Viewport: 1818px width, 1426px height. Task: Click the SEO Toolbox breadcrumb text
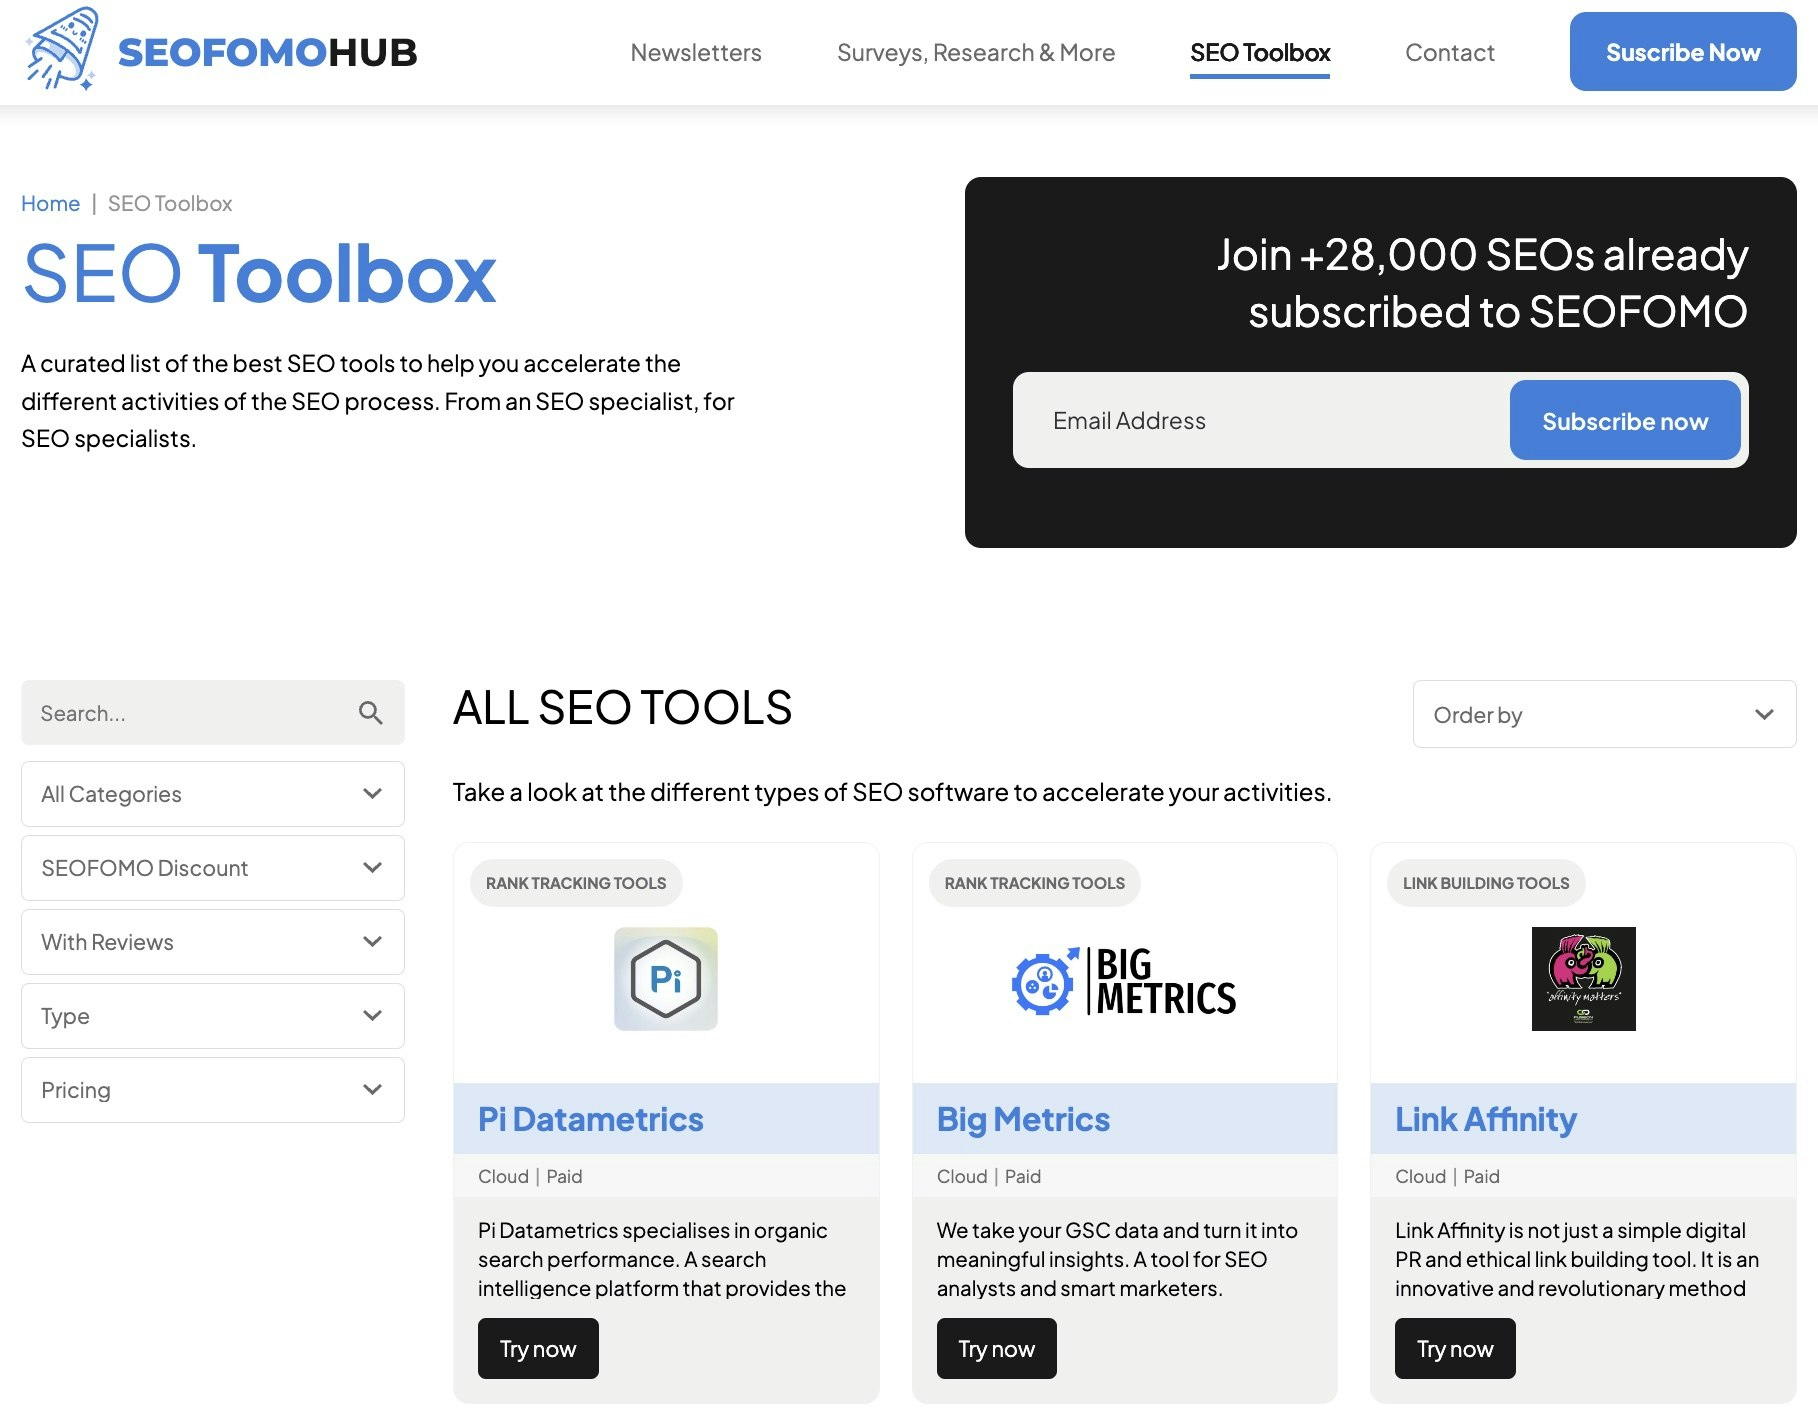click(x=170, y=204)
